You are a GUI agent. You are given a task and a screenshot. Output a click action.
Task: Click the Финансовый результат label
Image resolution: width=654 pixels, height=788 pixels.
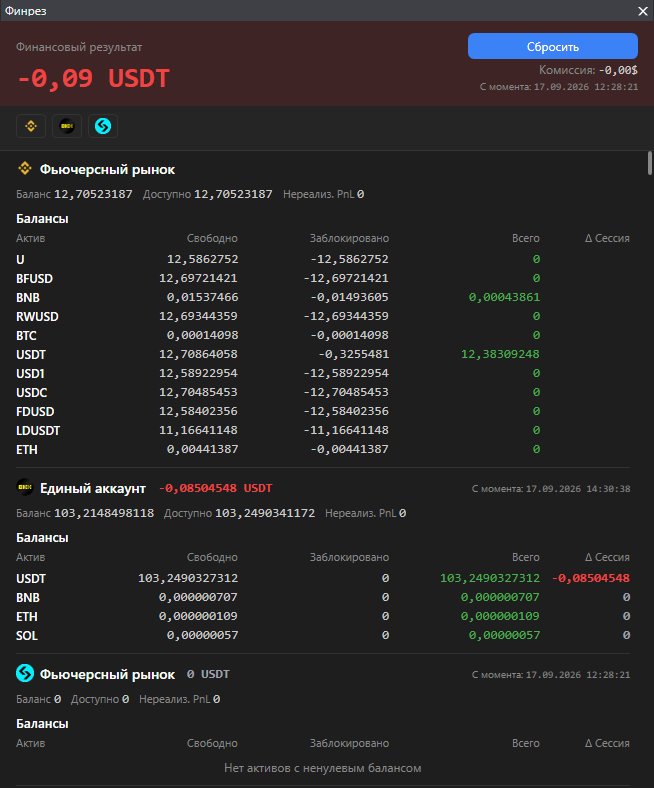pyautogui.click(x=79, y=47)
